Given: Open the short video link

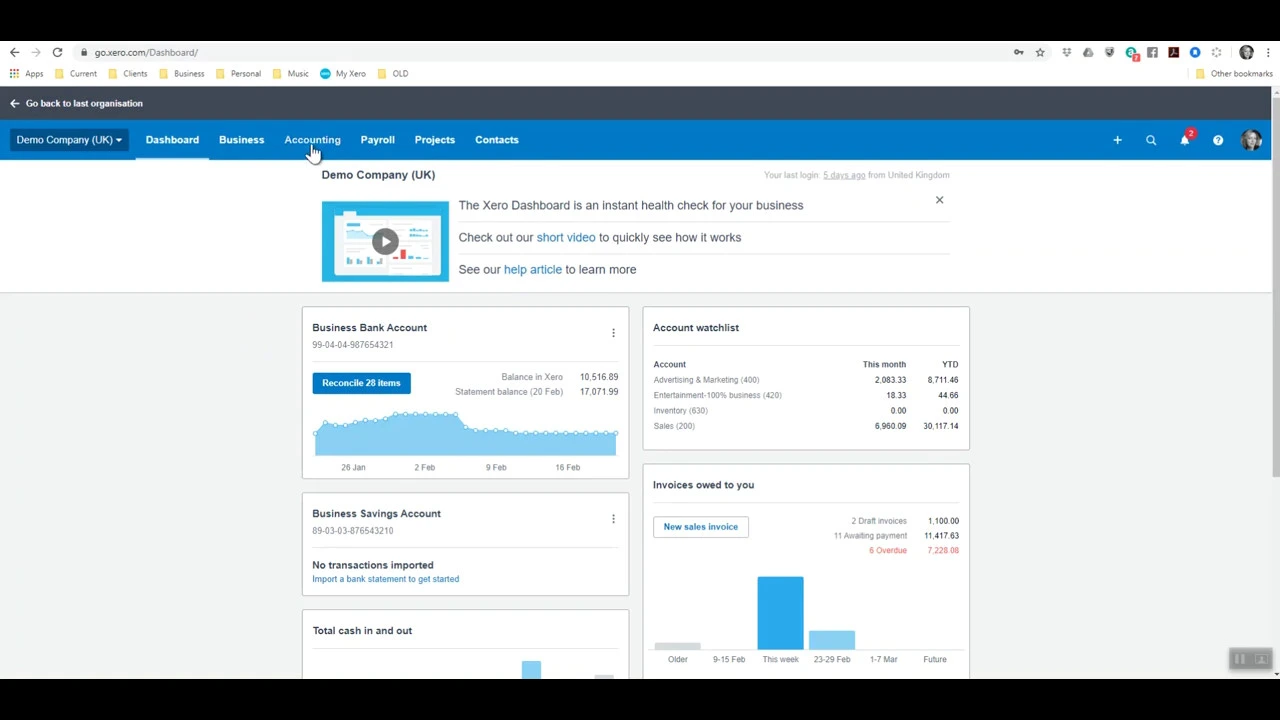Looking at the screenshot, I should click(565, 237).
